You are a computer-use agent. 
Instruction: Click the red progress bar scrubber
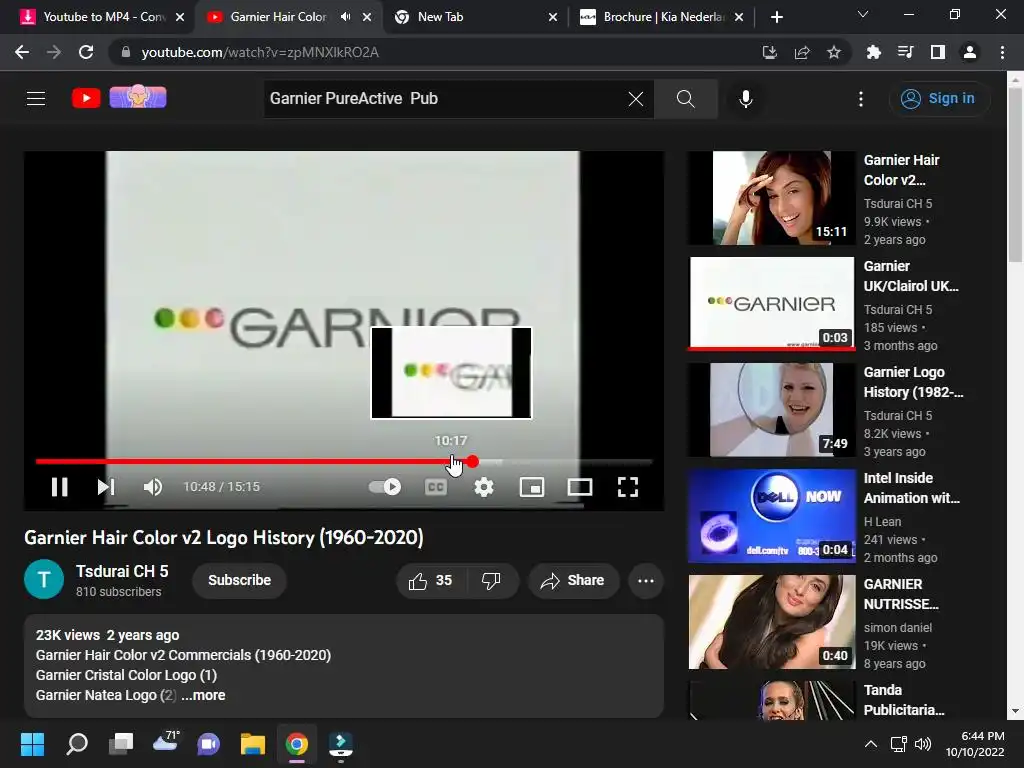[472, 462]
